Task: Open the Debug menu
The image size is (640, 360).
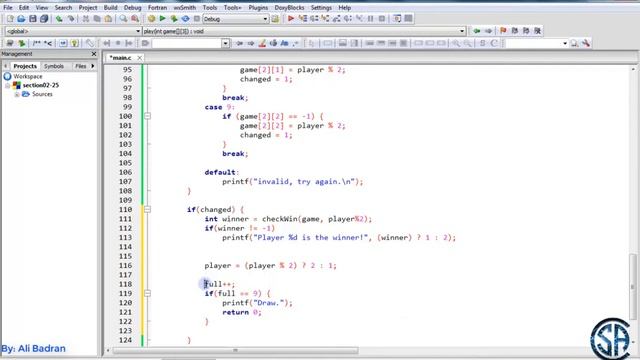Action: click(x=132, y=8)
